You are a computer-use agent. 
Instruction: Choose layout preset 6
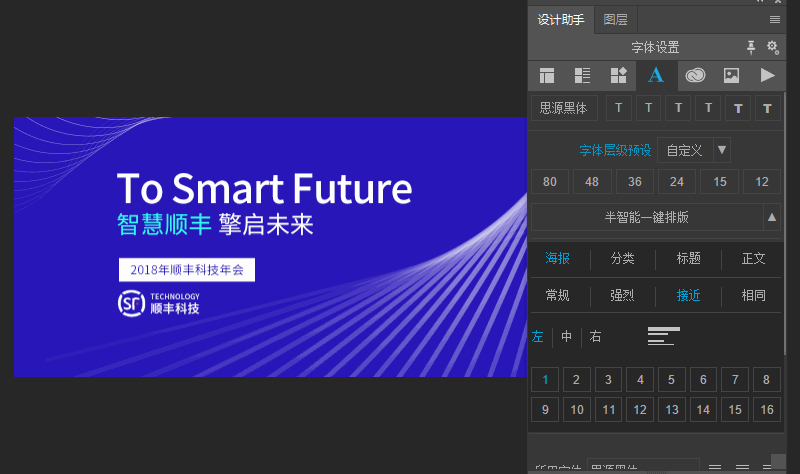point(703,380)
